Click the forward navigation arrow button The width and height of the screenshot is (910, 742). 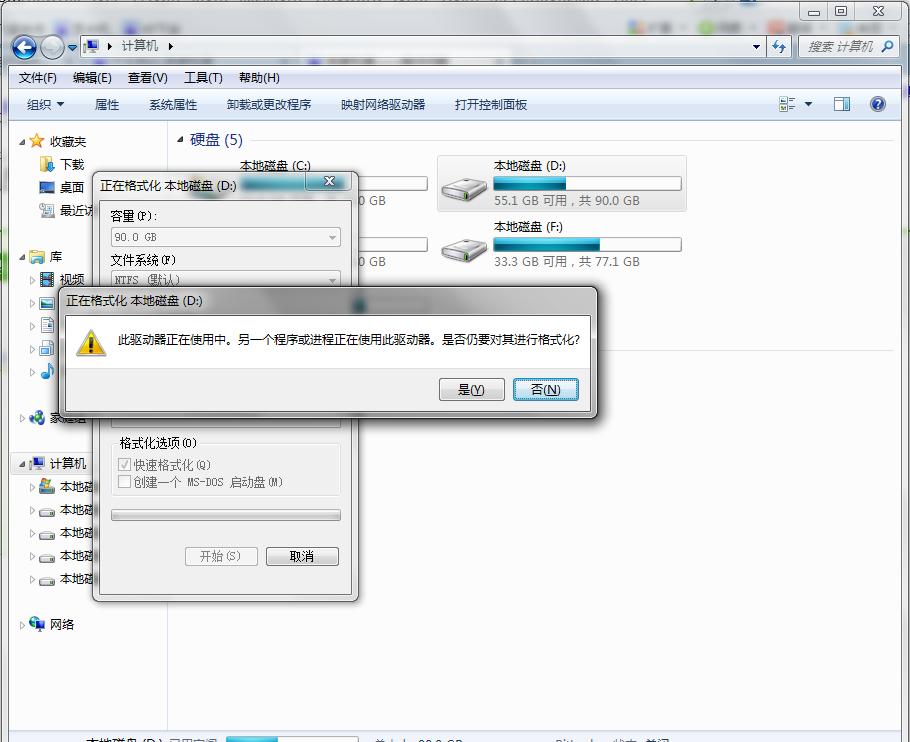tap(52, 48)
